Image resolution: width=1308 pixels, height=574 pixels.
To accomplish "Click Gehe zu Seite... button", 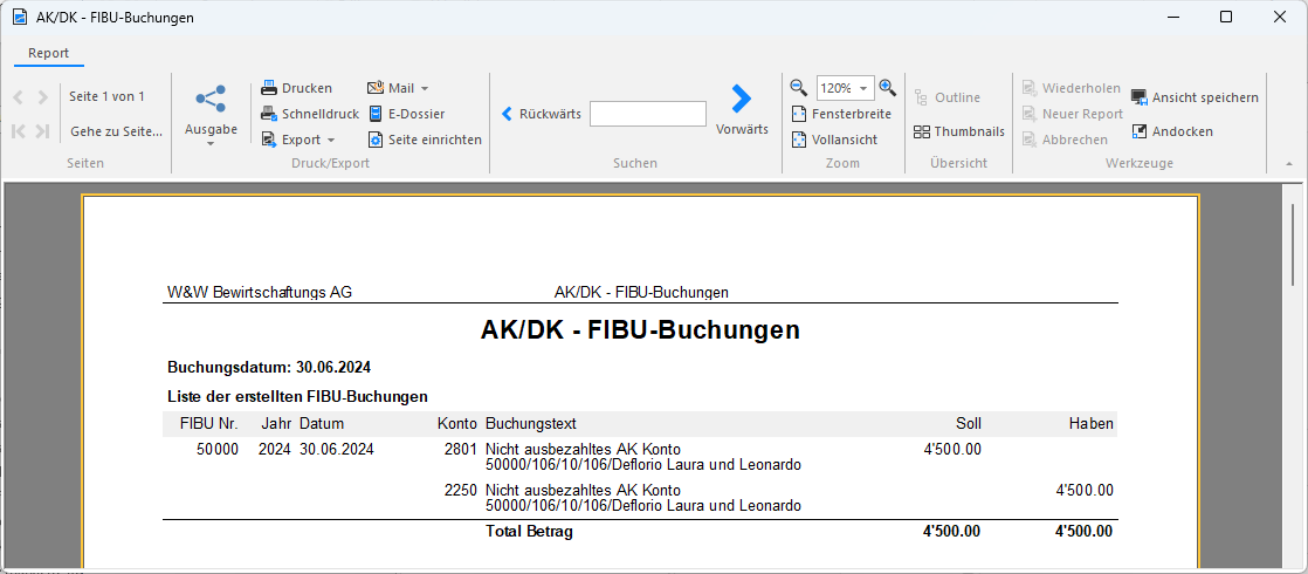I will (116, 131).
